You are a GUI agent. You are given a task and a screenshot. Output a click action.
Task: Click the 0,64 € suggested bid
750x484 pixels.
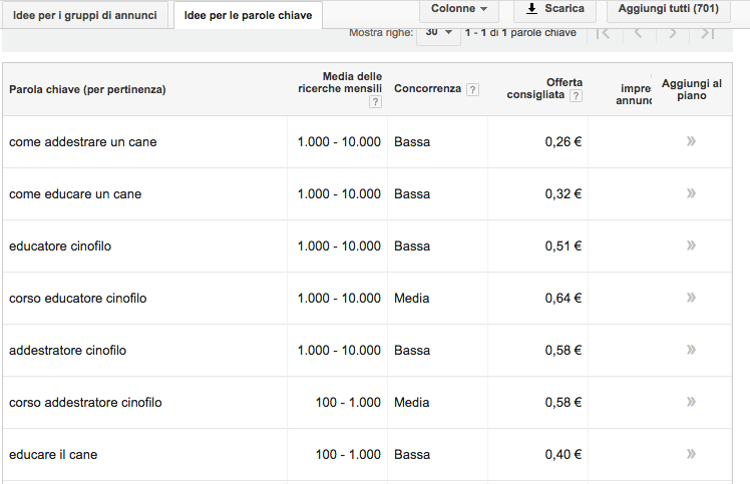pyautogui.click(x=563, y=298)
